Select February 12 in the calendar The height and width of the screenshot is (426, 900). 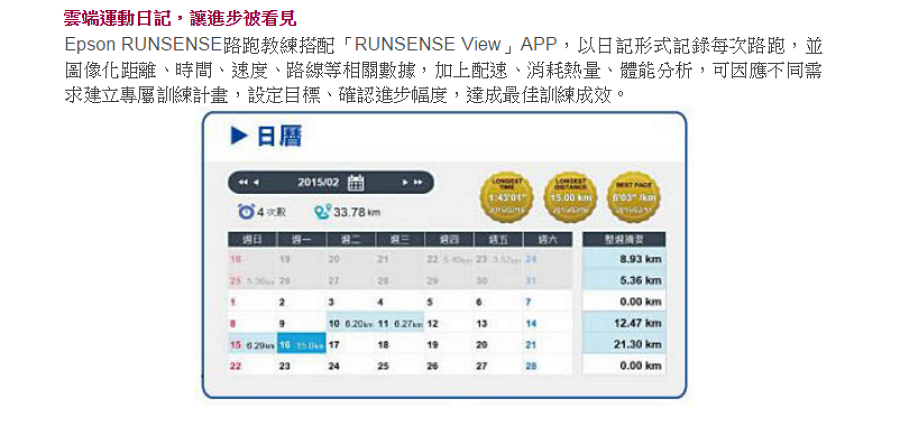click(449, 324)
